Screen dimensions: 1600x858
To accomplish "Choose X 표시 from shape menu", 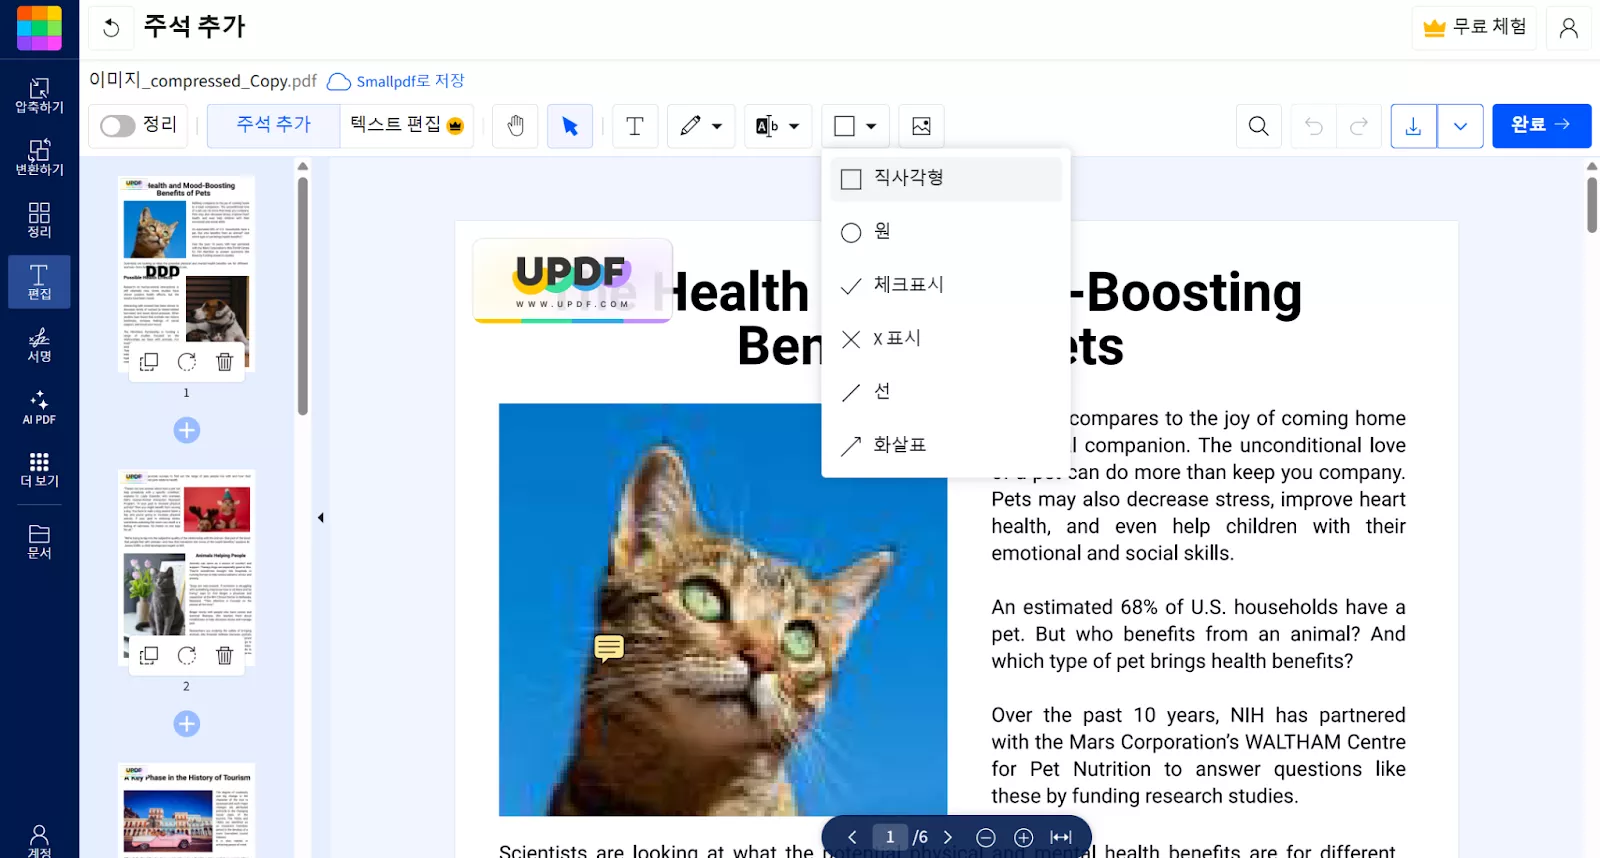I will click(946, 339).
